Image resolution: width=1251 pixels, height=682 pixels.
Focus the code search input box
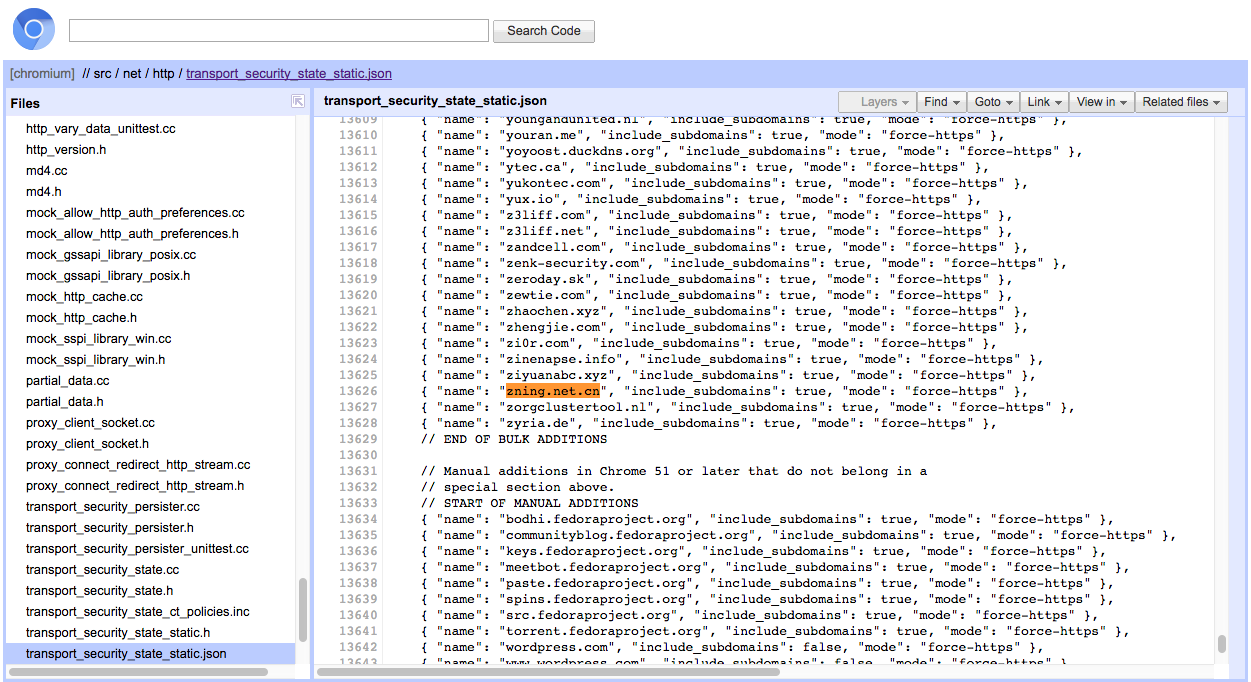tap(279, 31)
